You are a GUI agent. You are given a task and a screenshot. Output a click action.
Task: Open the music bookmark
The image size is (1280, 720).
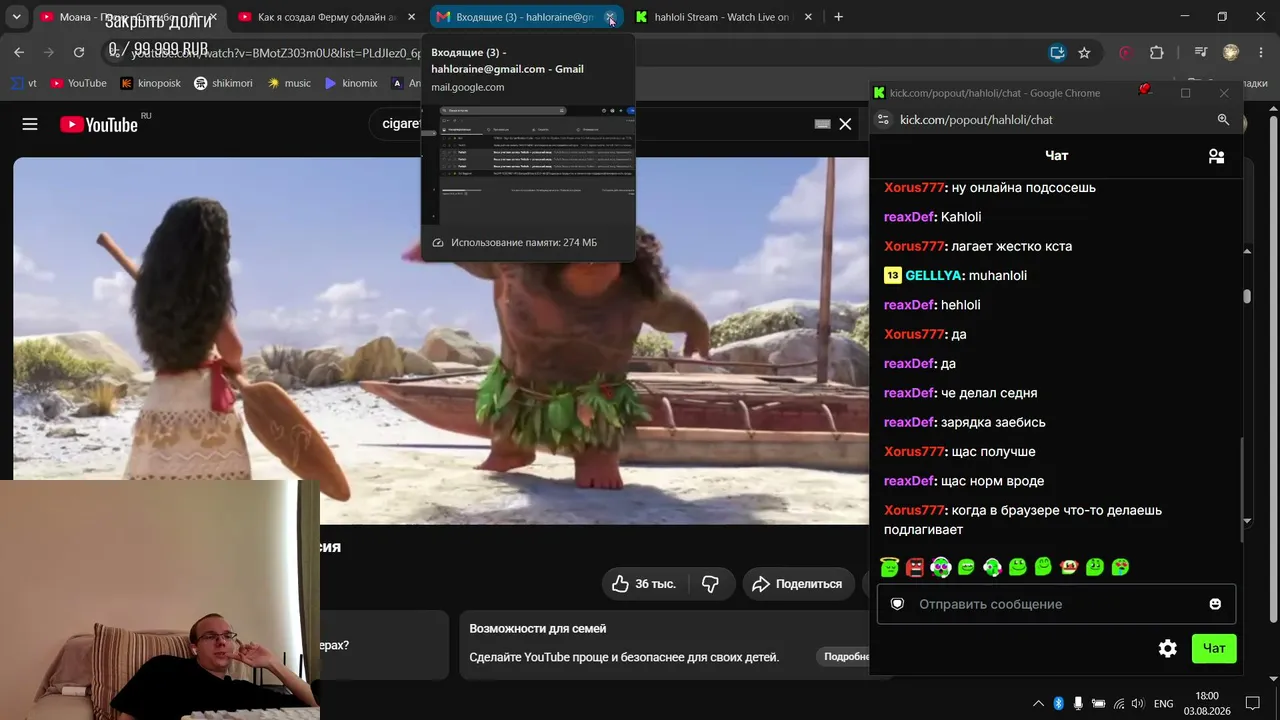pos(289,83)
